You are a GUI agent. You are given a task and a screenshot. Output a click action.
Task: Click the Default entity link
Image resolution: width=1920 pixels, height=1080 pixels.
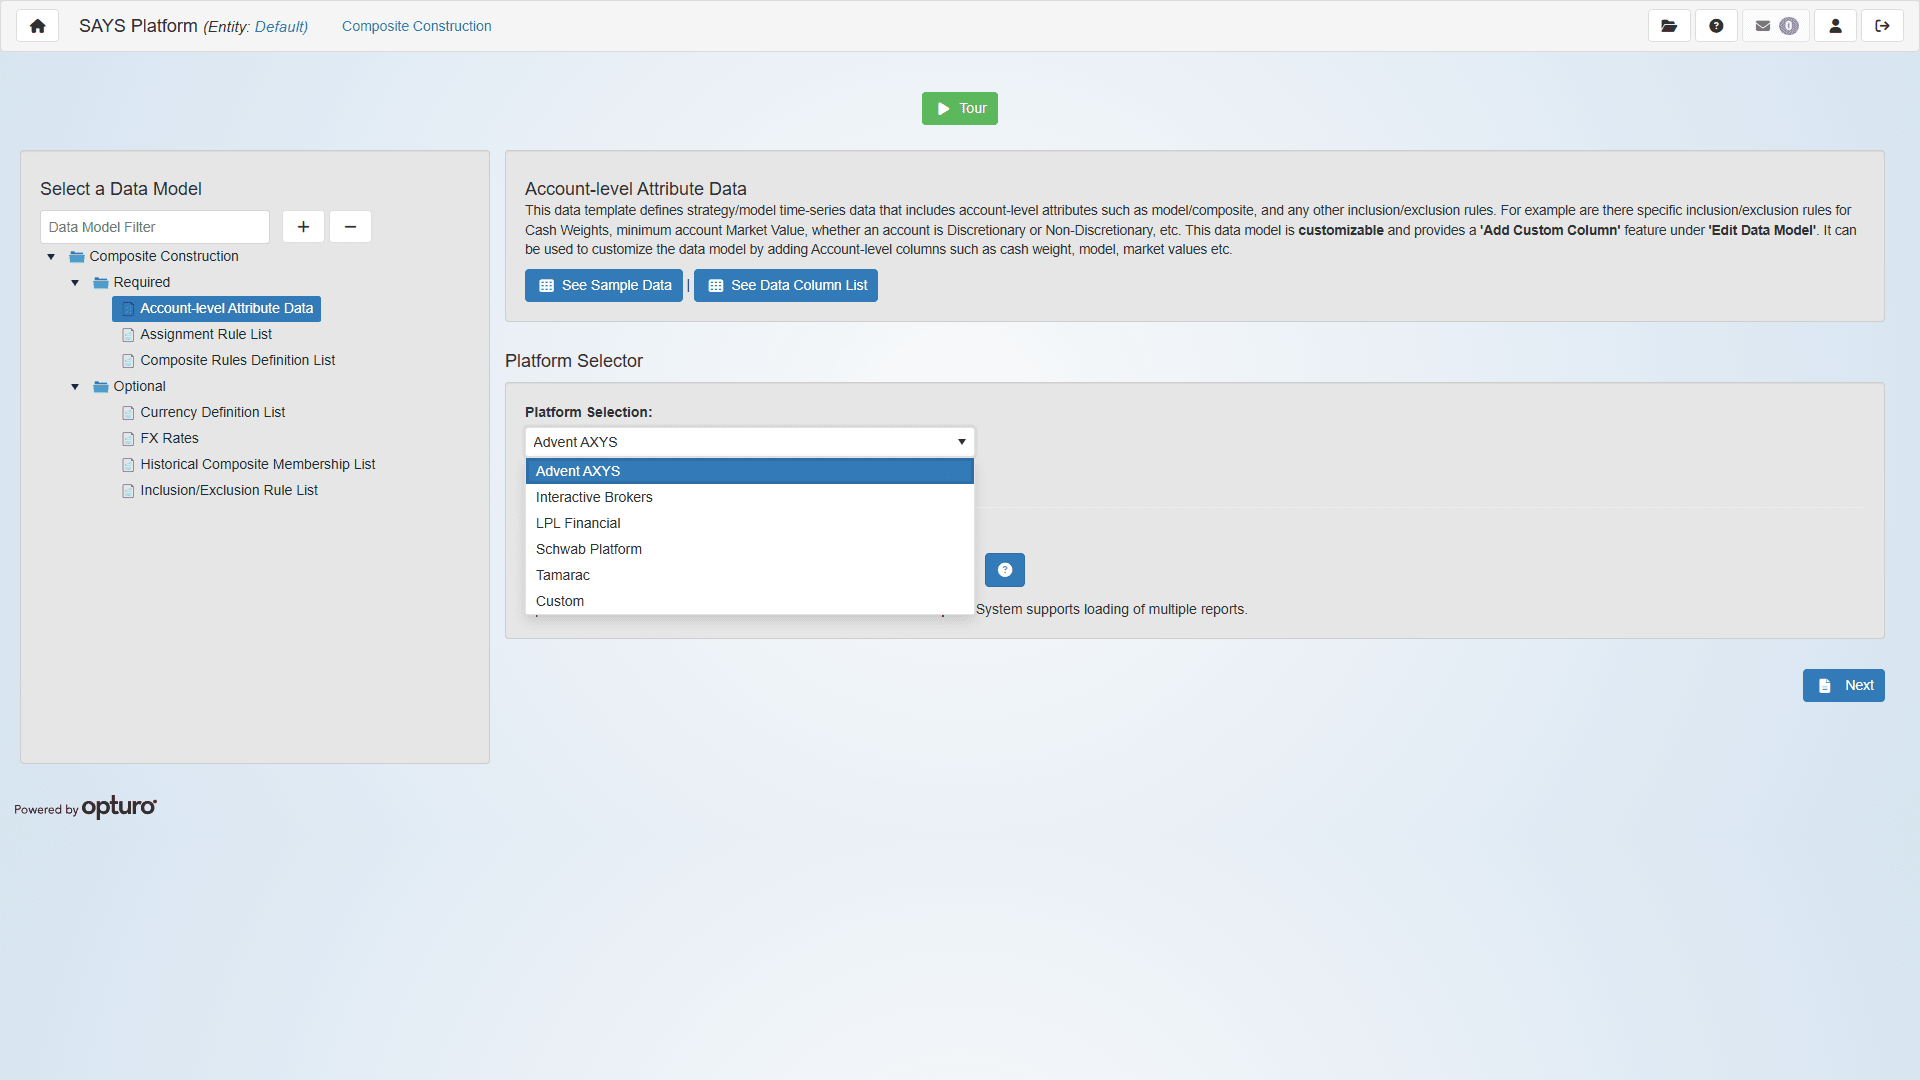(281, 27)
